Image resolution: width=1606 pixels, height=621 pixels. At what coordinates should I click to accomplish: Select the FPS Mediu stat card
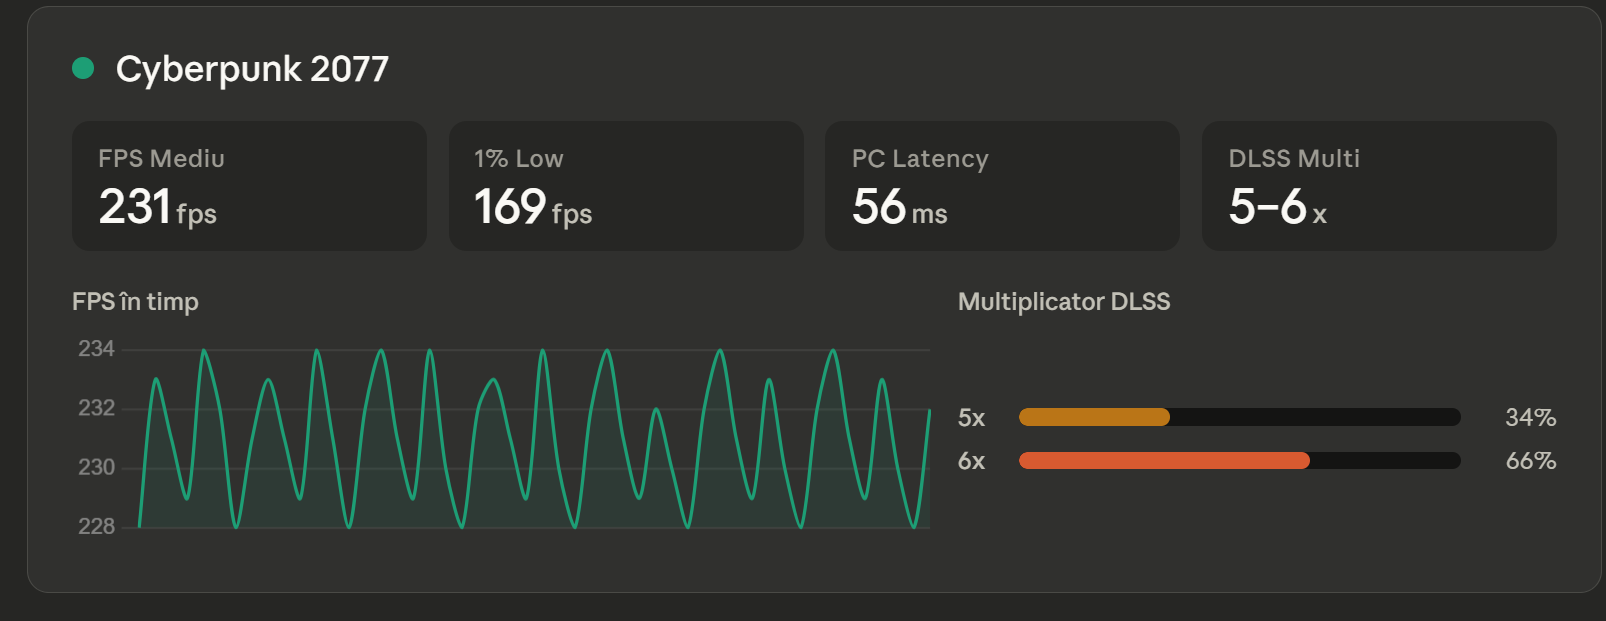tap(249, 186)
